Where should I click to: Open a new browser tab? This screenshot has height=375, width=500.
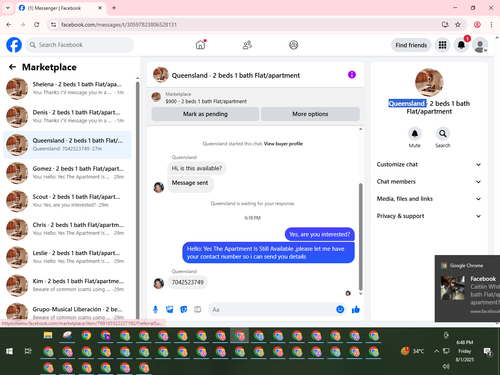tap(114, 8)
